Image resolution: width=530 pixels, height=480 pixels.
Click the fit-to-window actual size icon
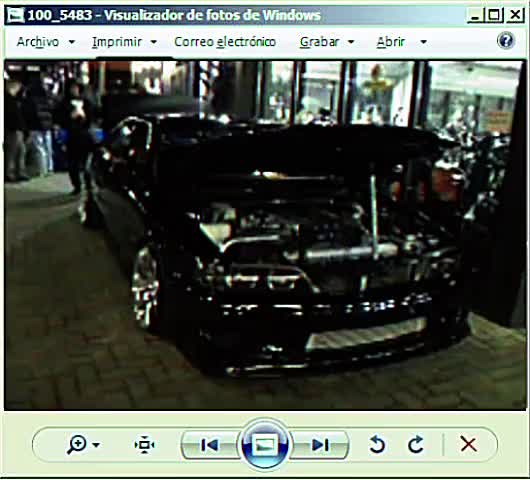click(144, 445)
